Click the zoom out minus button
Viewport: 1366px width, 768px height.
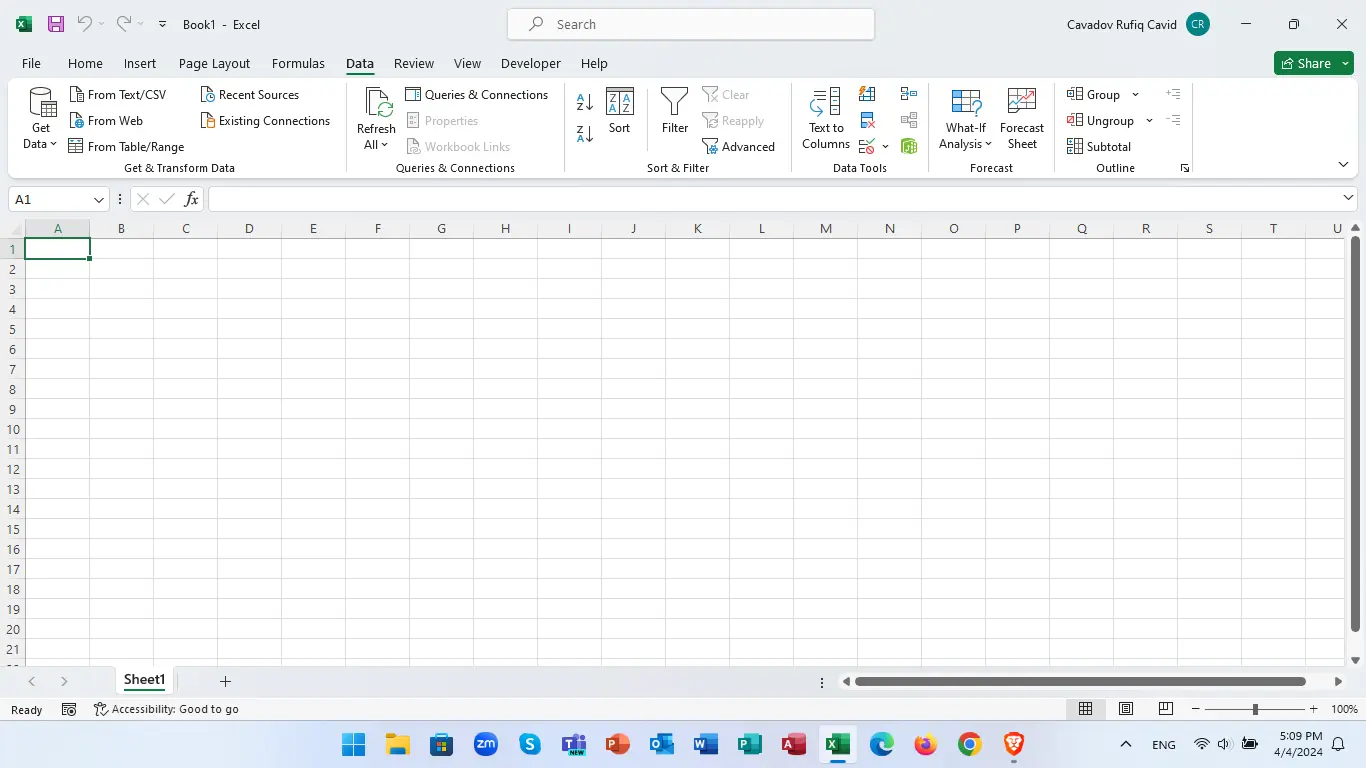pyautogui.click(x=1196, y=709)
